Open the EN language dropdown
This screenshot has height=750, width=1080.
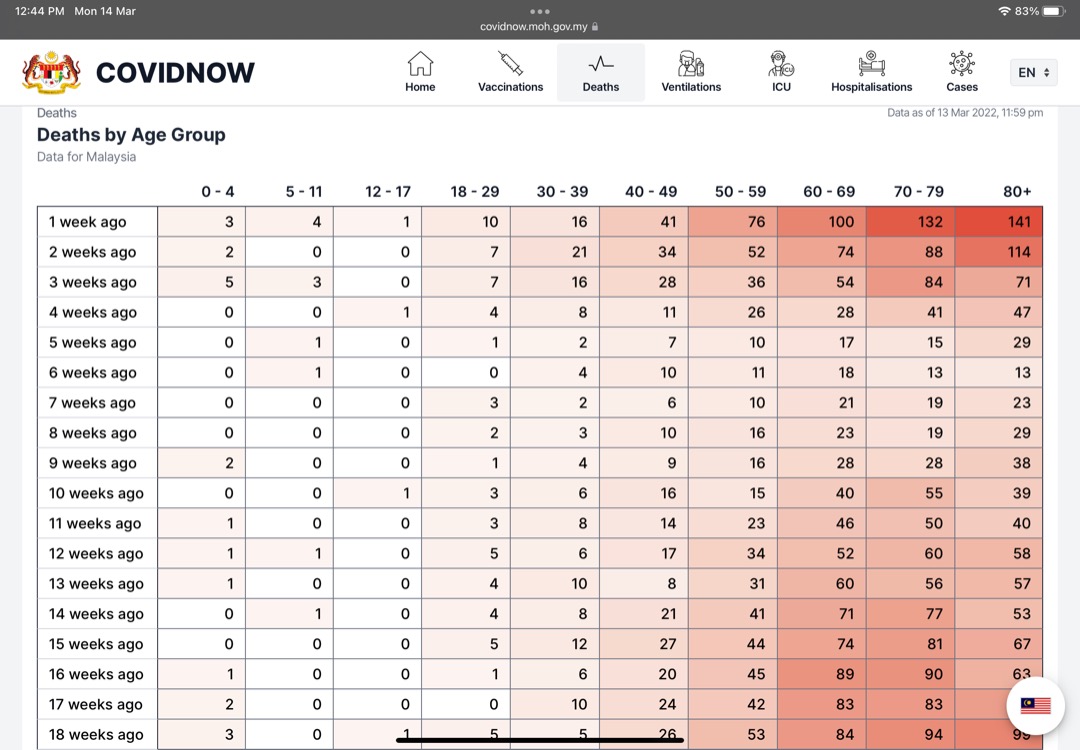click(1033, 72)
